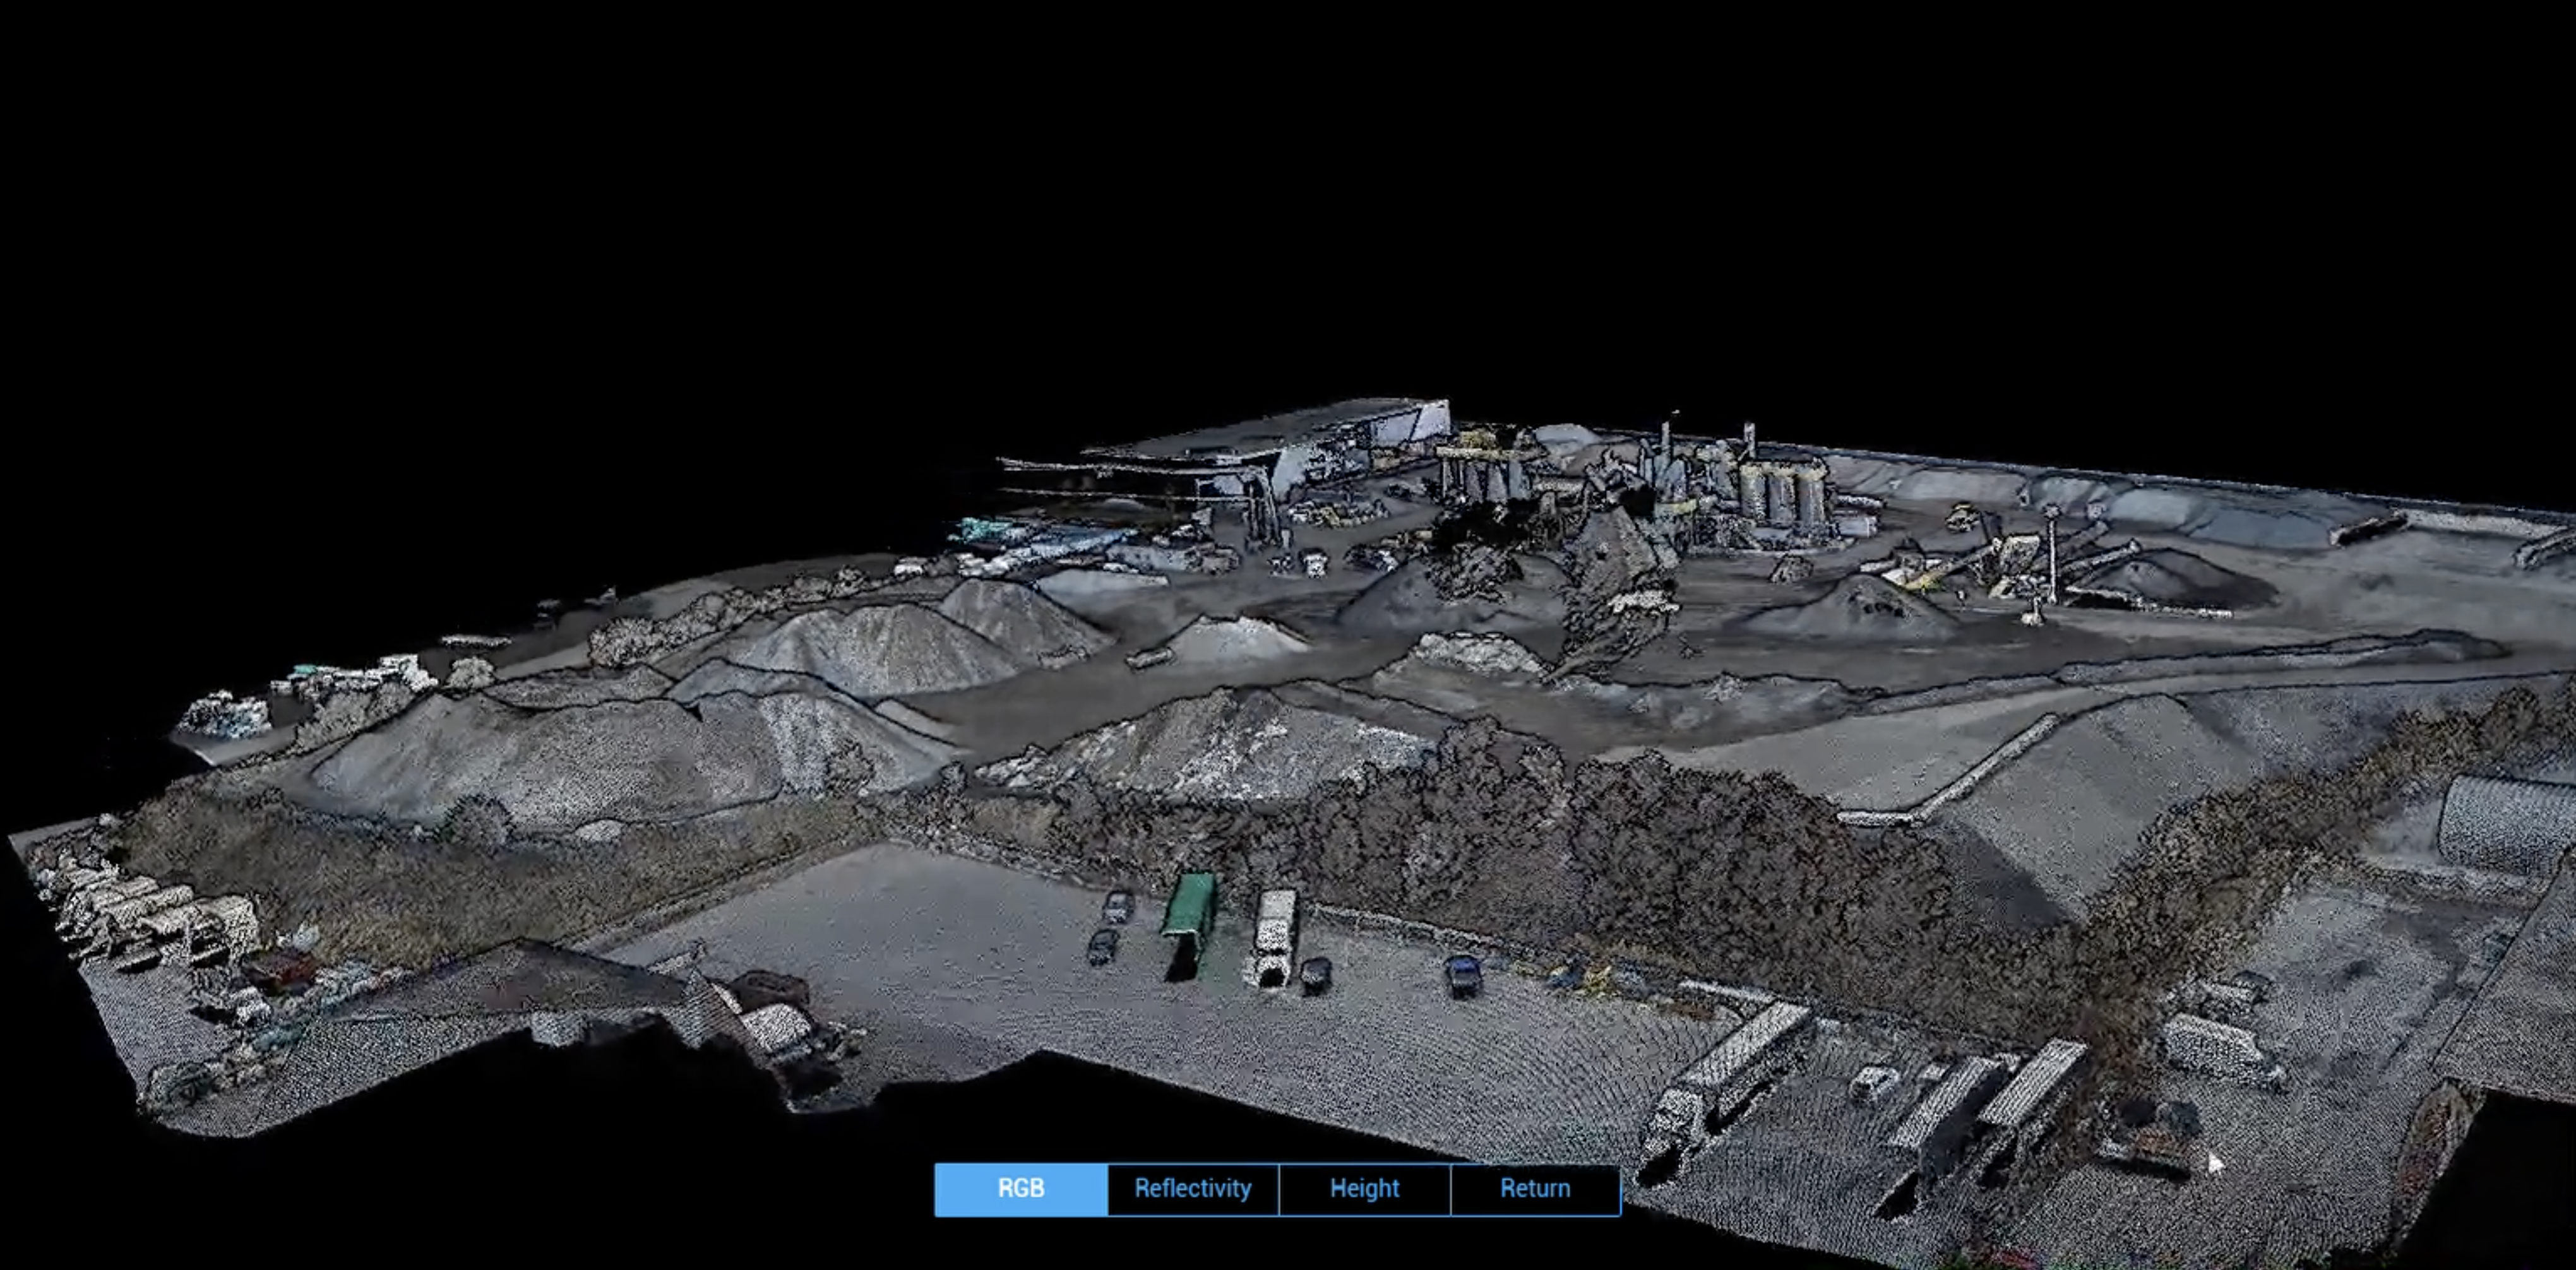Switch to Reflectivity coloring mode
Image resolution: width=2576 pixels, height=1270 pixels.
click(1193, 1189)
